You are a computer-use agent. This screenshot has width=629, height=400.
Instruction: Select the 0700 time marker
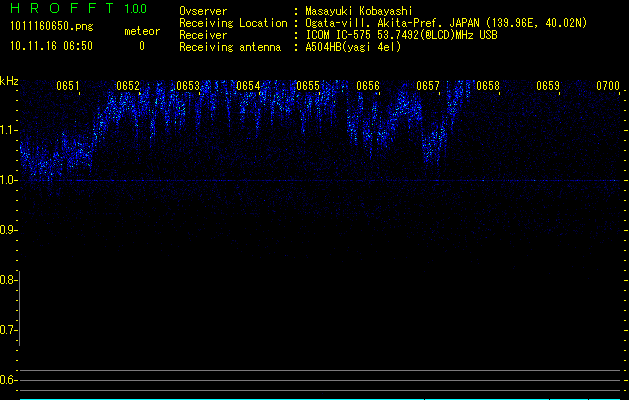[x=608, y=86]
